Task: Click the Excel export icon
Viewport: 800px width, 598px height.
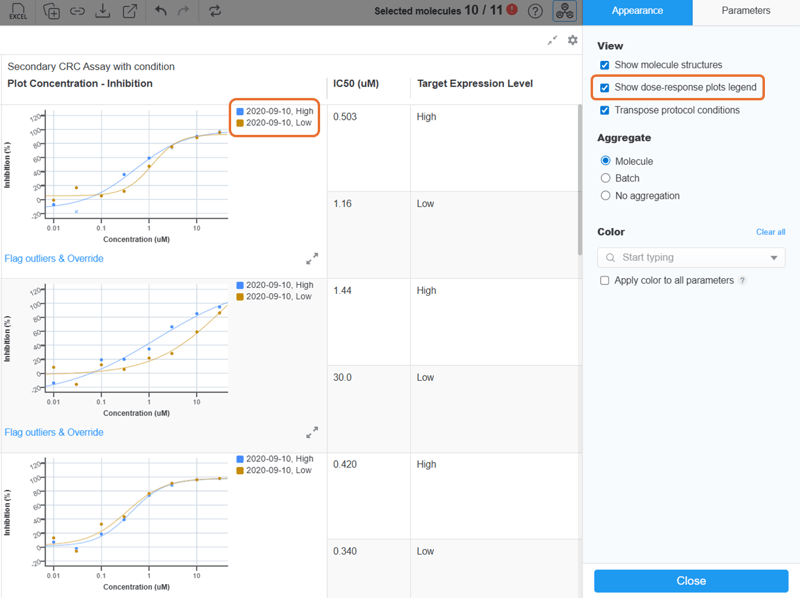Action: (x=18, y=12)
